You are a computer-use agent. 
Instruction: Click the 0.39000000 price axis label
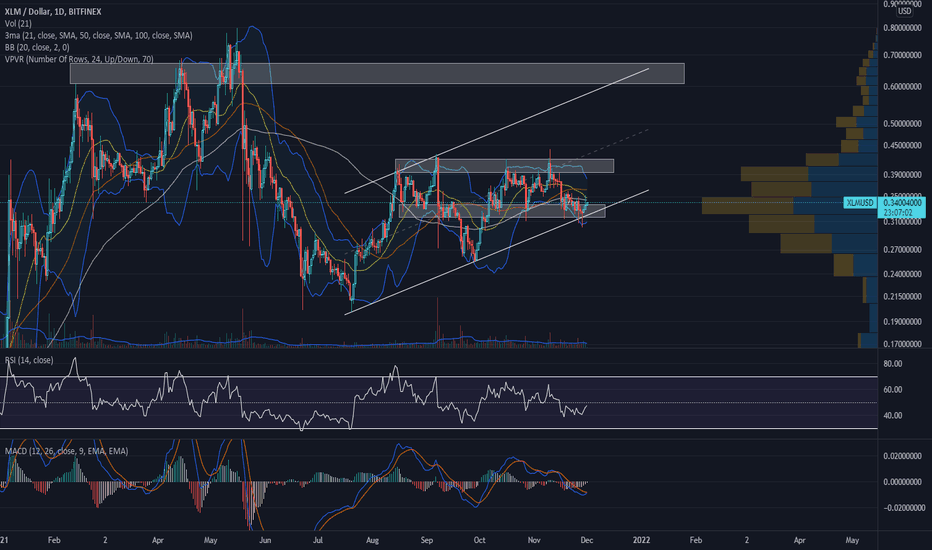click(902, 174)
